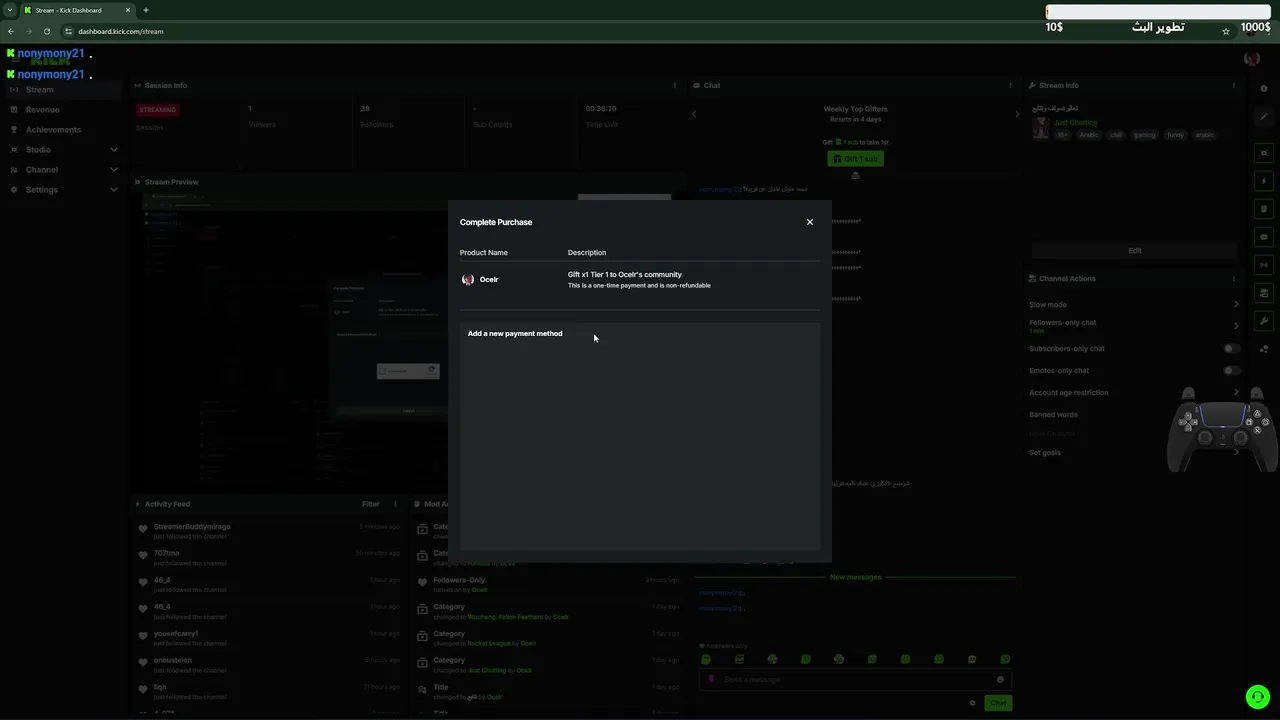This screenshot has height=720, width=1280.
Task: Select the Kick Dashboard browser tab
Action: [78, 10]
